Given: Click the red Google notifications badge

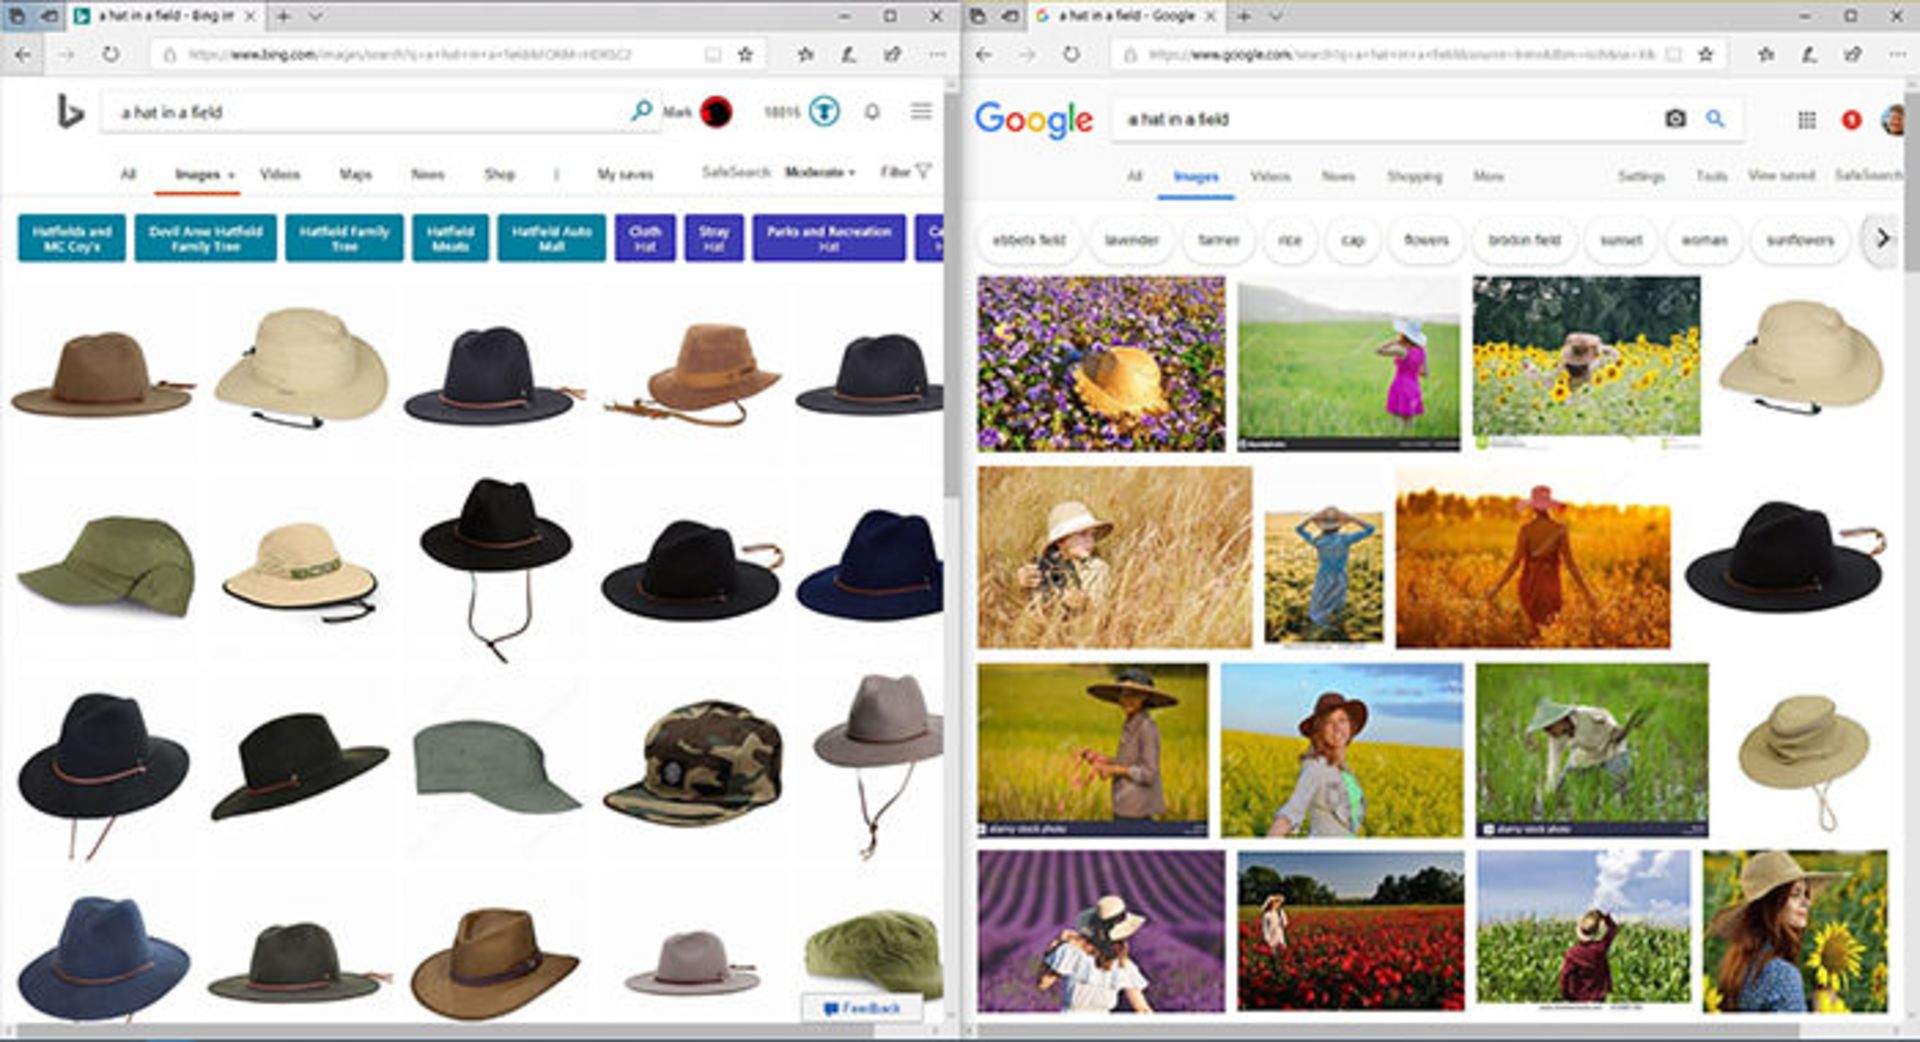Looking at the screenshot, I should coord(1851,120).
